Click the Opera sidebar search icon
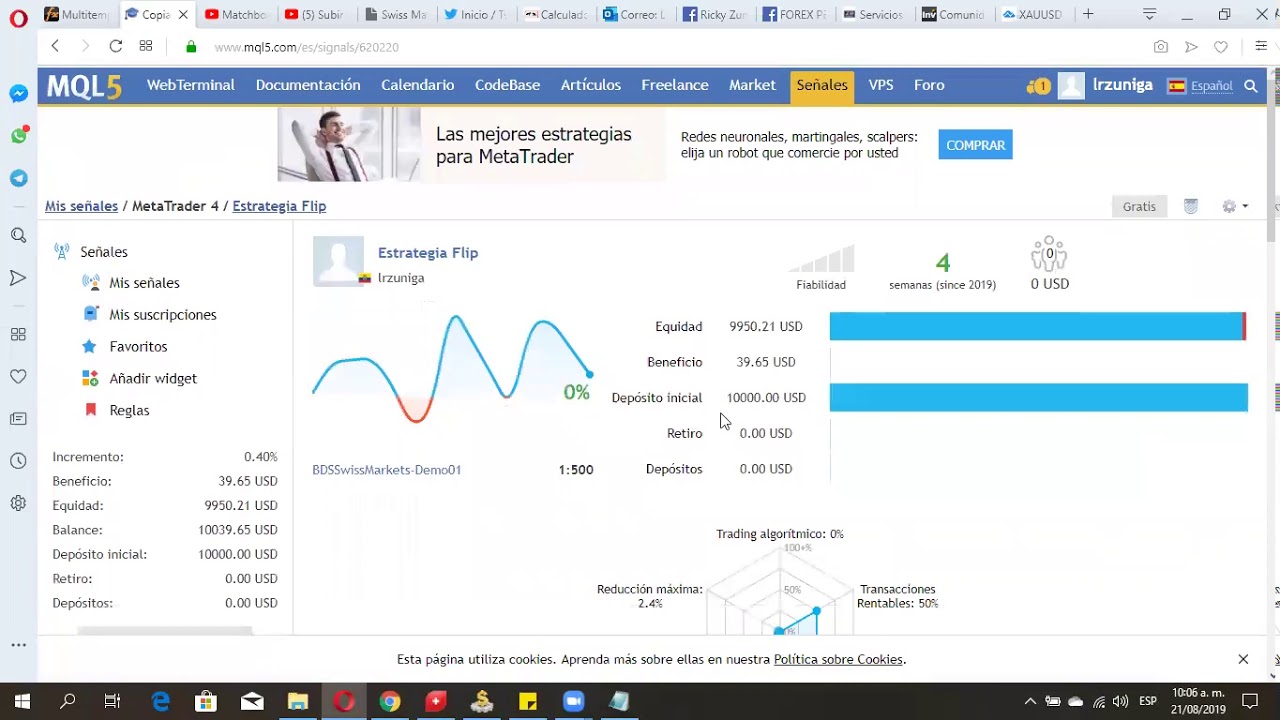The image size is (1280, 720). click(18, 236)
